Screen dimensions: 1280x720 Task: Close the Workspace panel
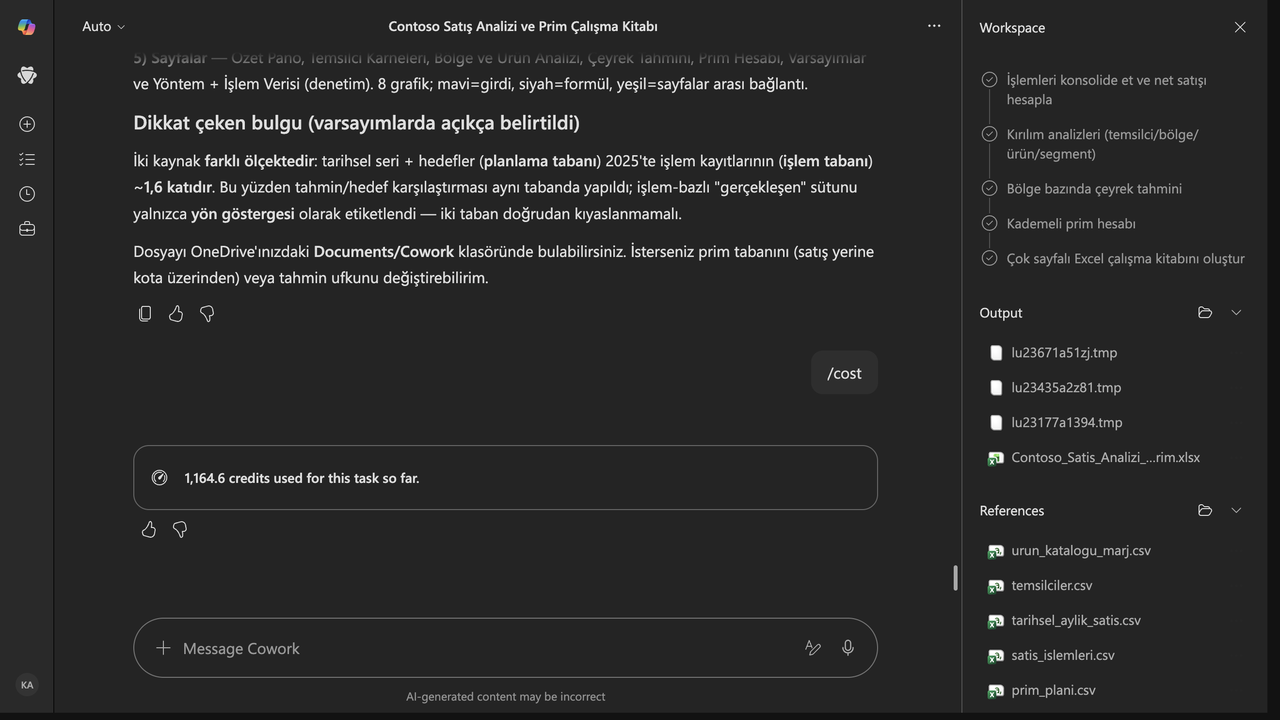[1240, 28]
